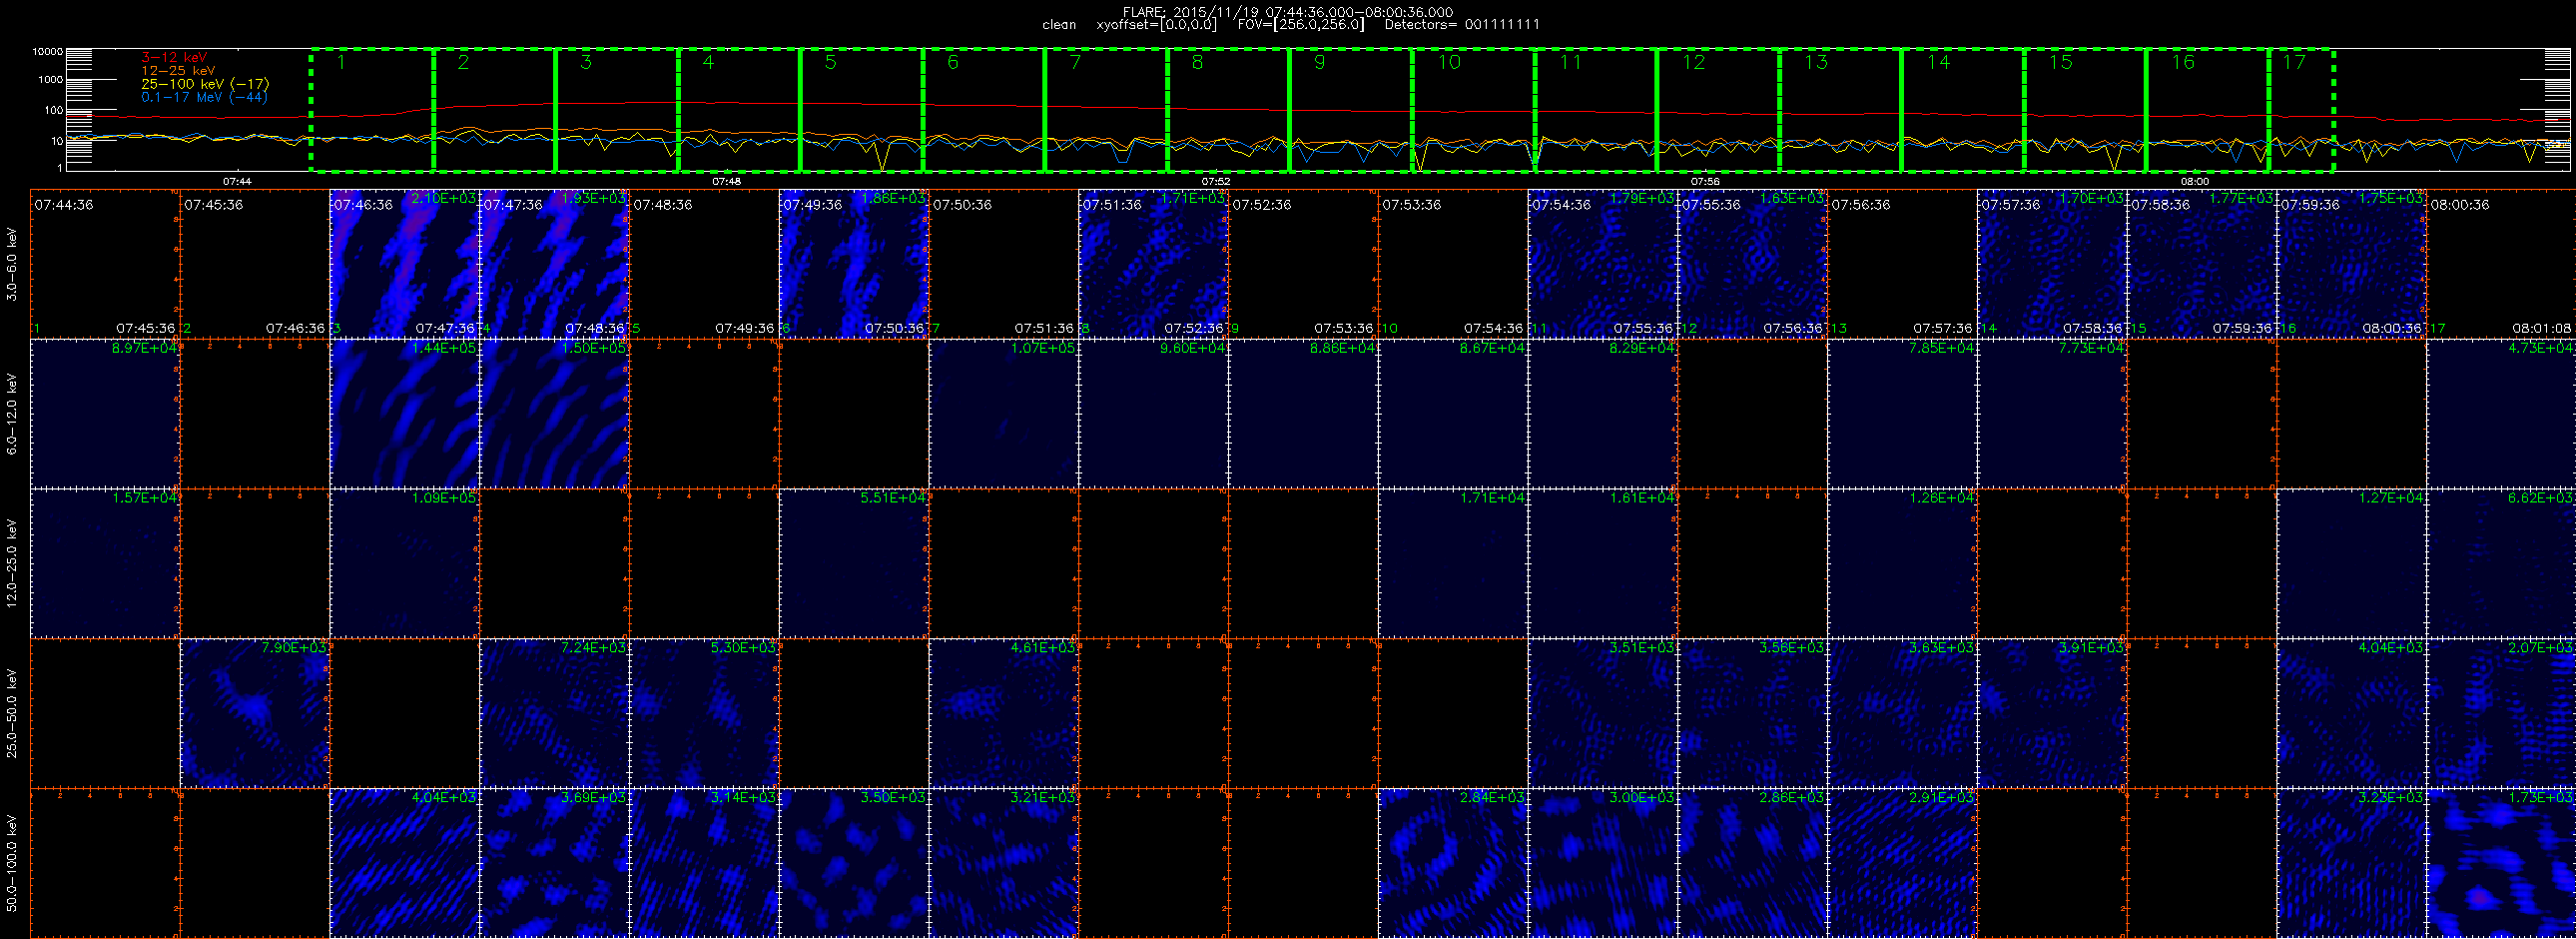
Task: Select light curve interval 10 marker
Action: coord(1449,63)
